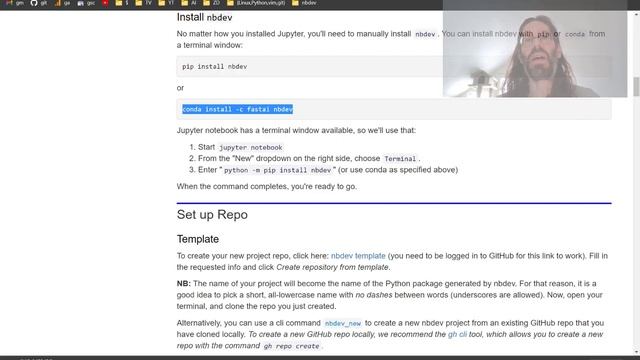Click the highlighted 'conda install -c fastai nbdev' command
The width and height of the screenshot is (640, 360).
pyautogui.click(x=238, y=109)
